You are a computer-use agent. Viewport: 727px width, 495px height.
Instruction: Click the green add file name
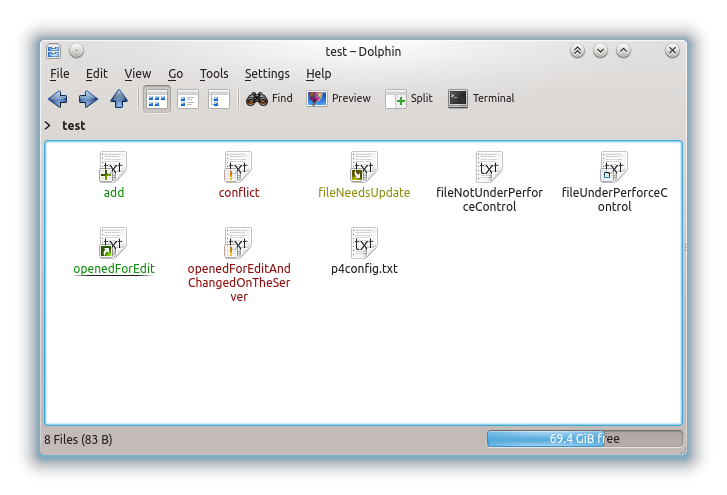pyautogui.click(x=114, y=193)
